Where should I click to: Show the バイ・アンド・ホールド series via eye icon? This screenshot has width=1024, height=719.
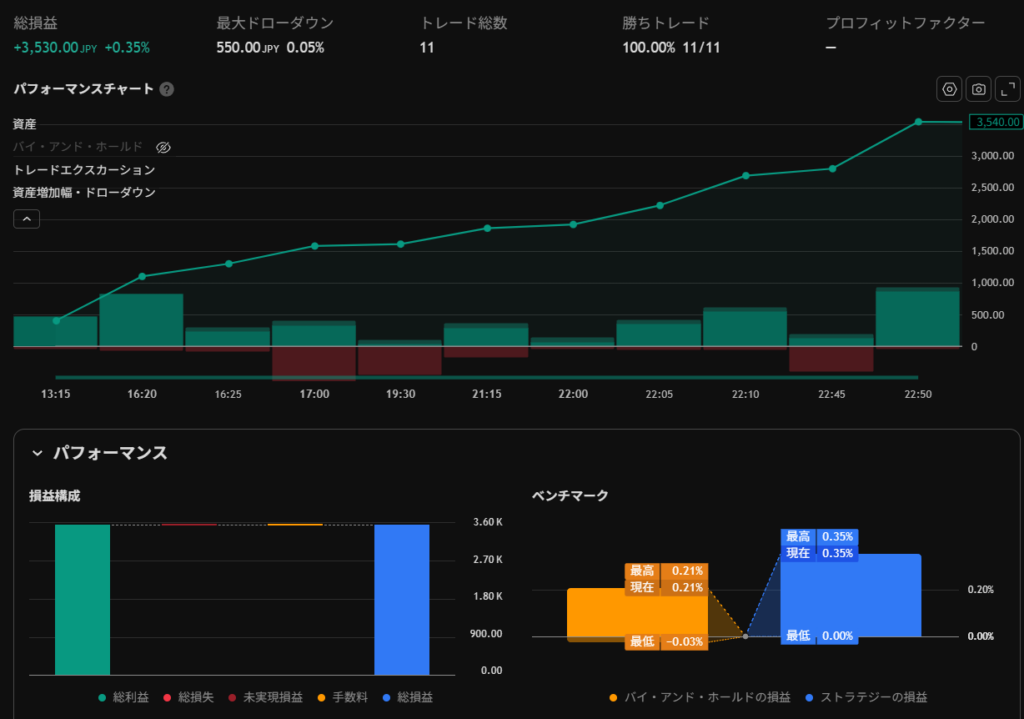[163, 147]
